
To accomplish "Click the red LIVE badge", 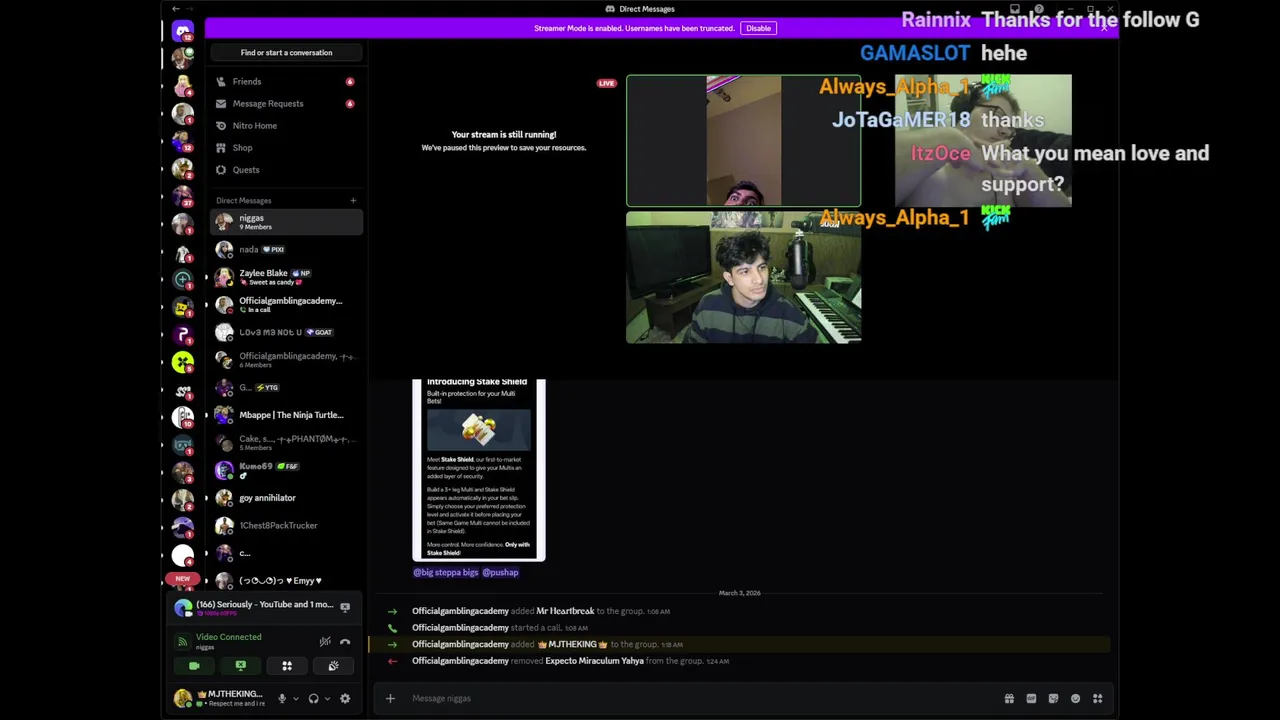I will [606, 84].
